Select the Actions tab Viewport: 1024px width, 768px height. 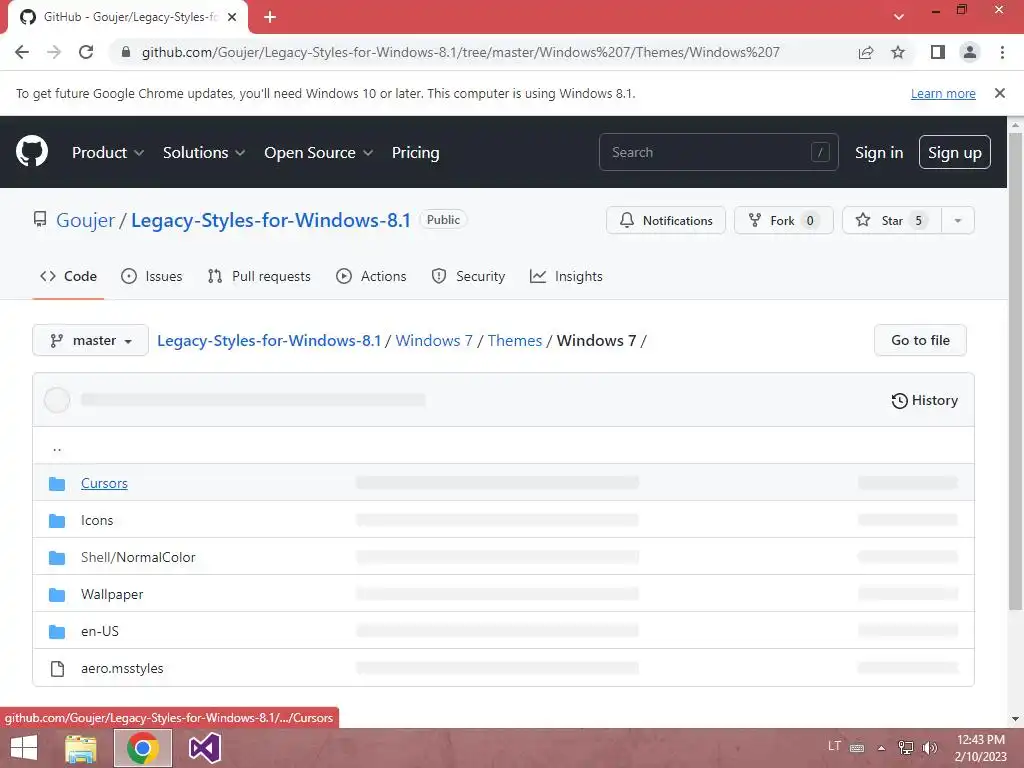[x=371, y=276]
